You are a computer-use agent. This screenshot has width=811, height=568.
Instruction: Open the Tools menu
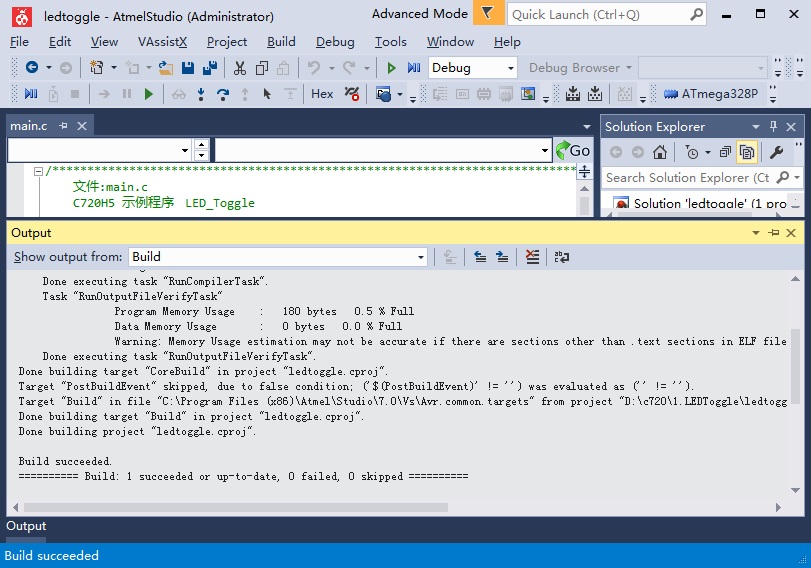[391, 42]
